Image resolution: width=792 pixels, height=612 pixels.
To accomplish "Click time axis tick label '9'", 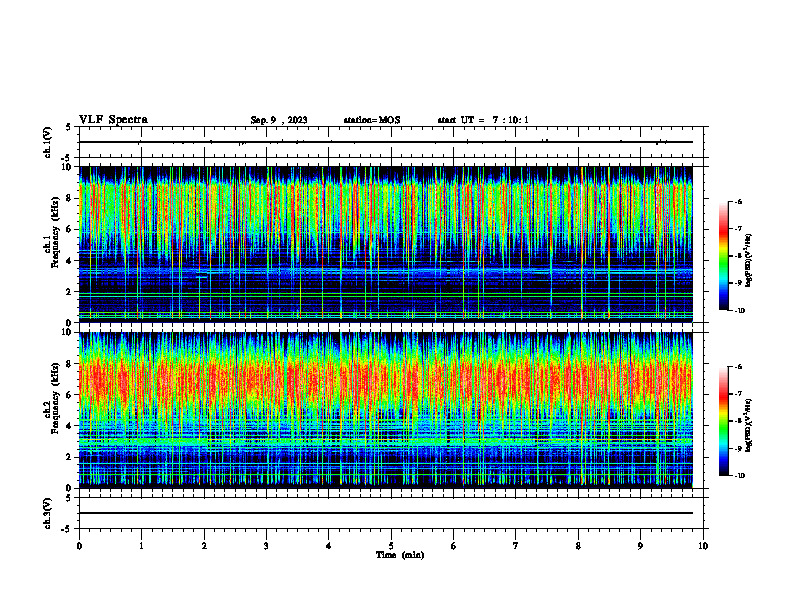I will [x=640, y=546].
